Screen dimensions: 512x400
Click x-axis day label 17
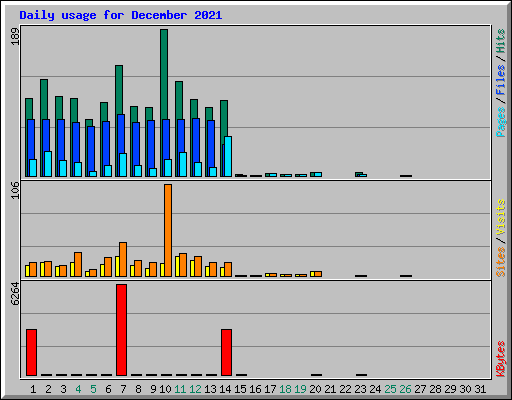(270, 389)
